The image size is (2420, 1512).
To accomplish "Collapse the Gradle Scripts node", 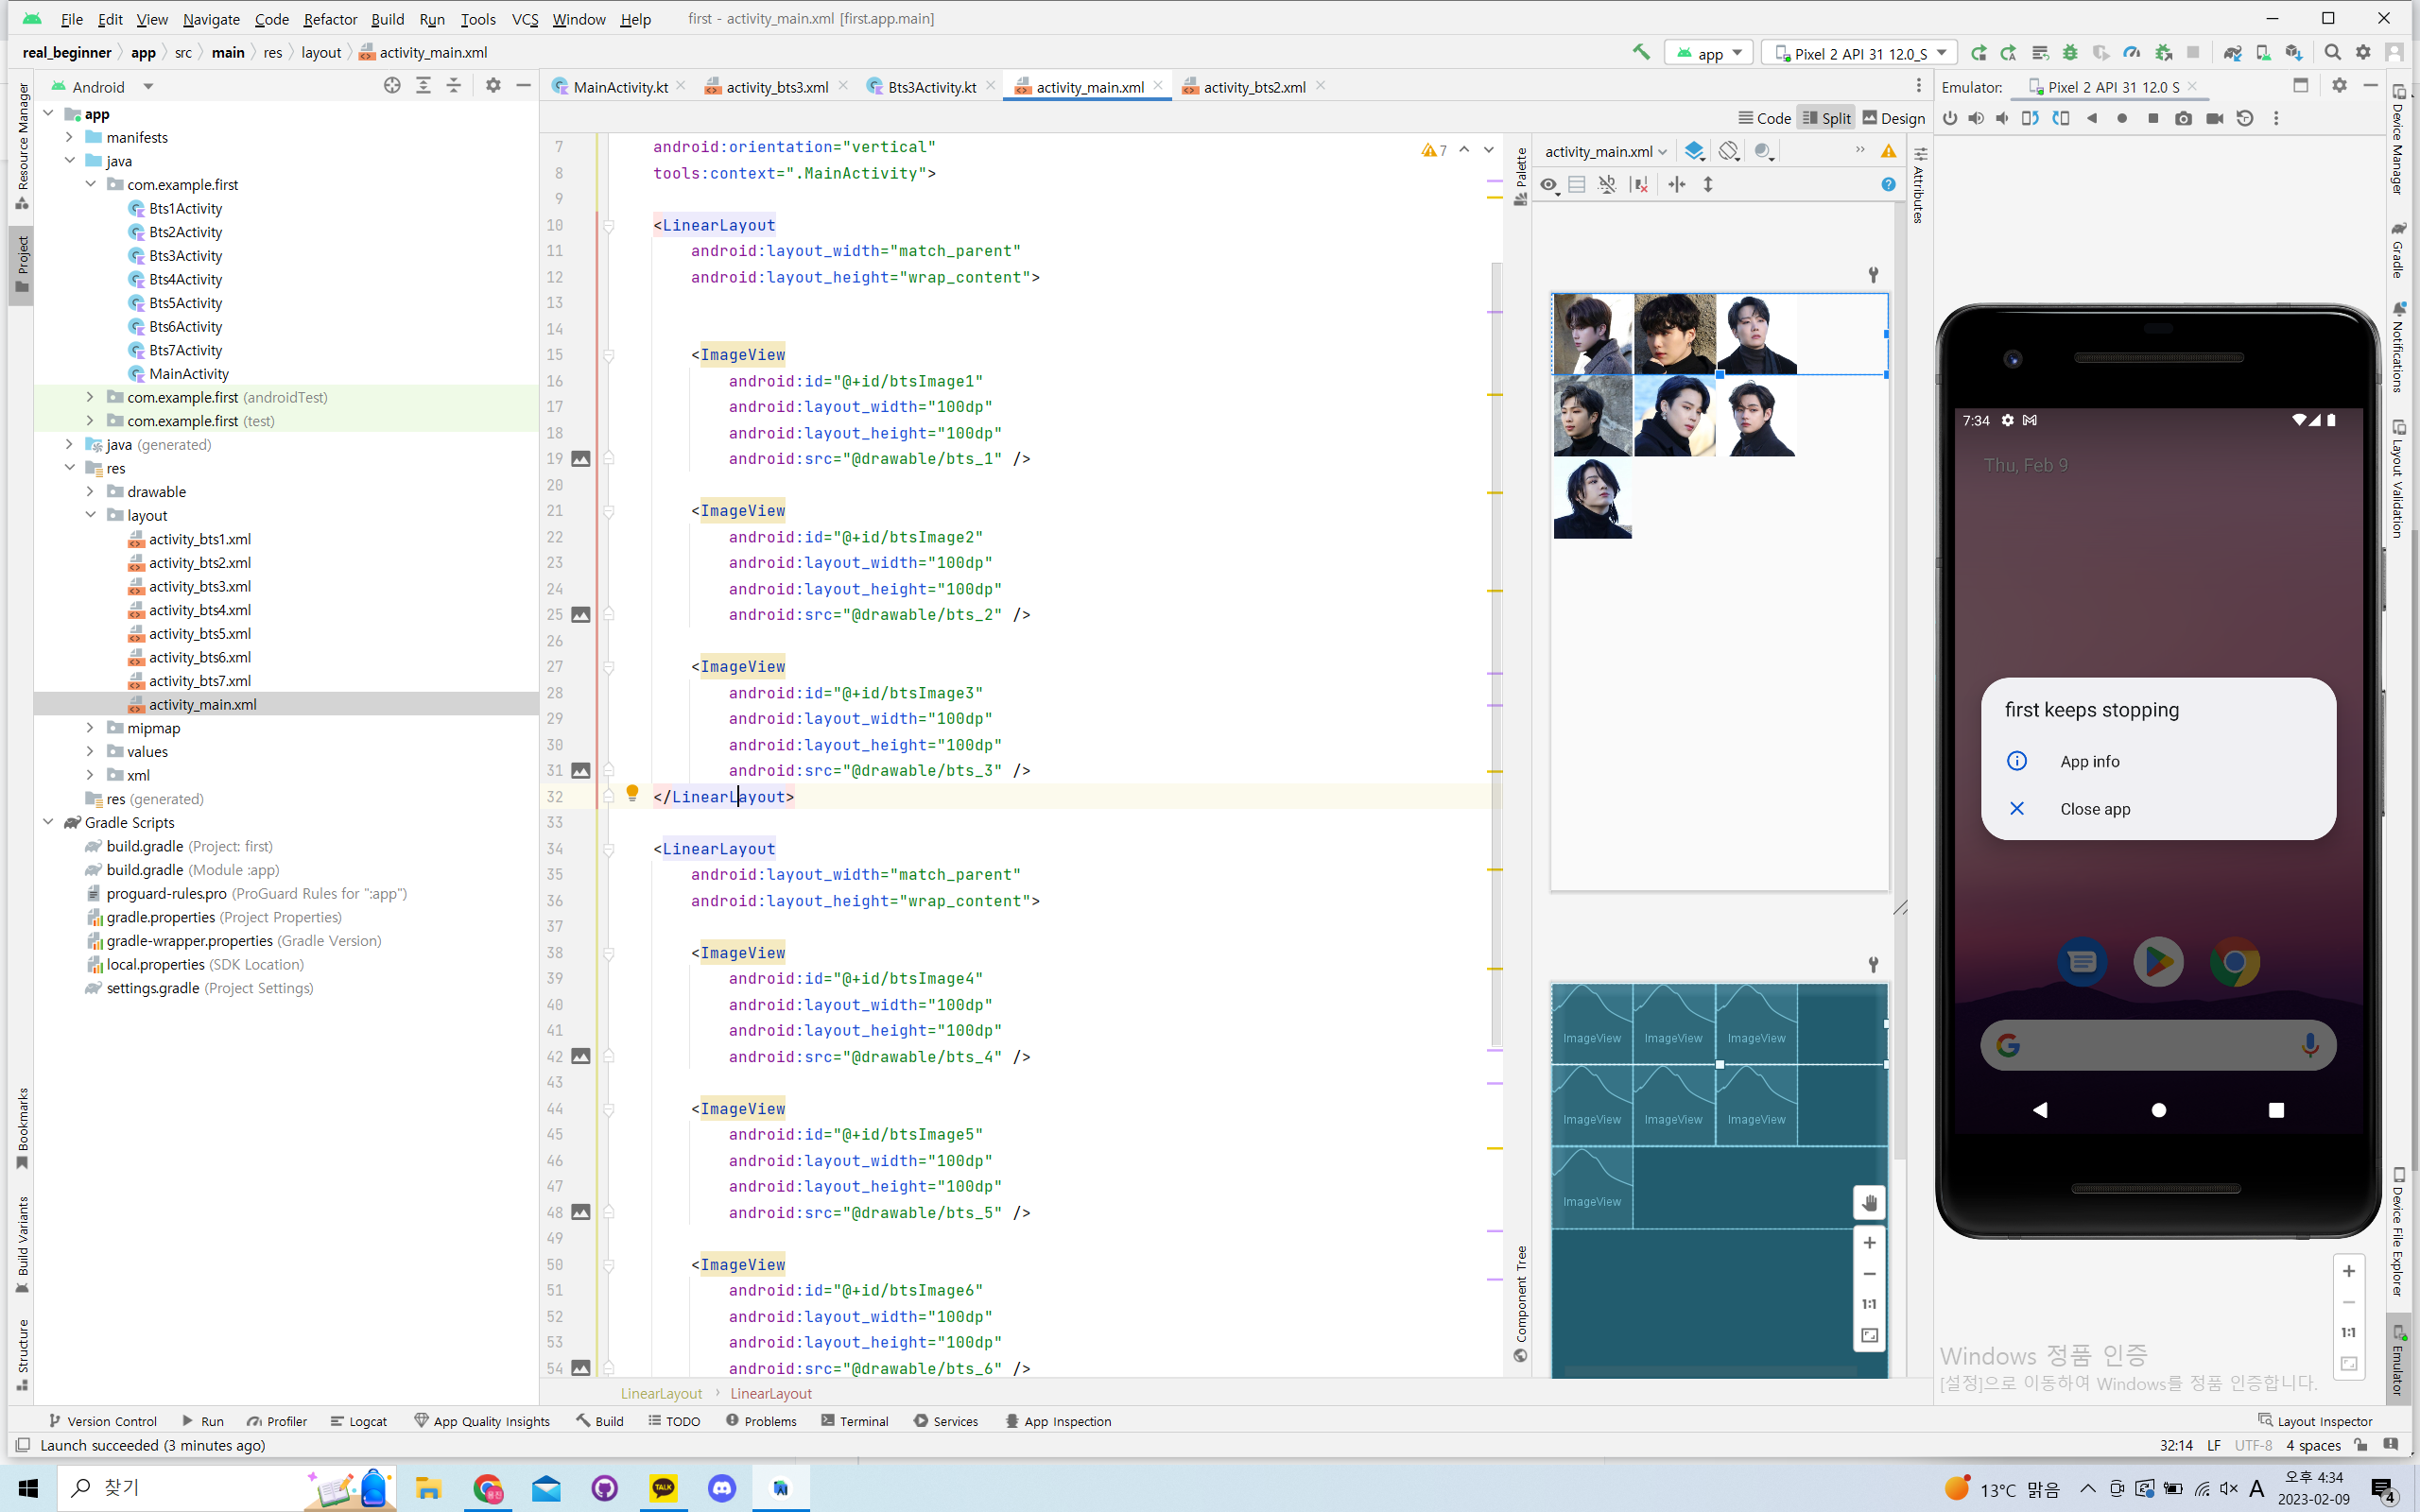I will point(48,822).
